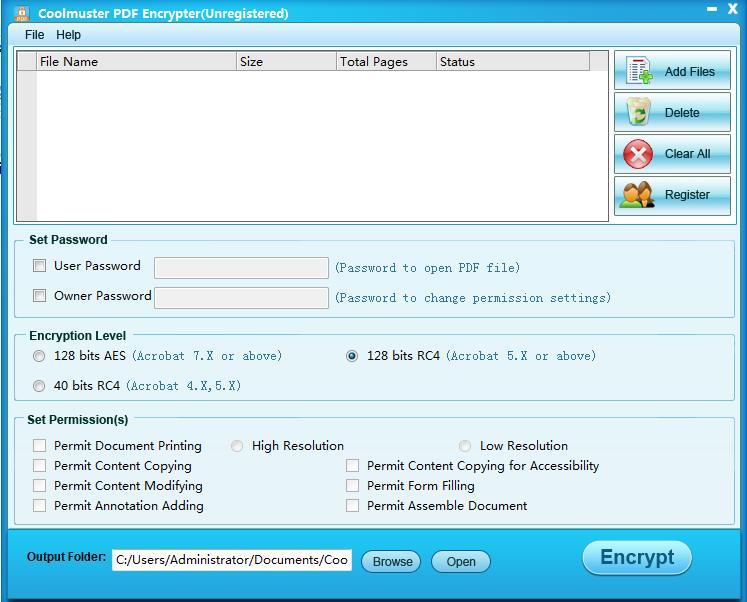This screenshot has width=747, height=602.
Task: Open the Help menu
Action: (68, 35)
